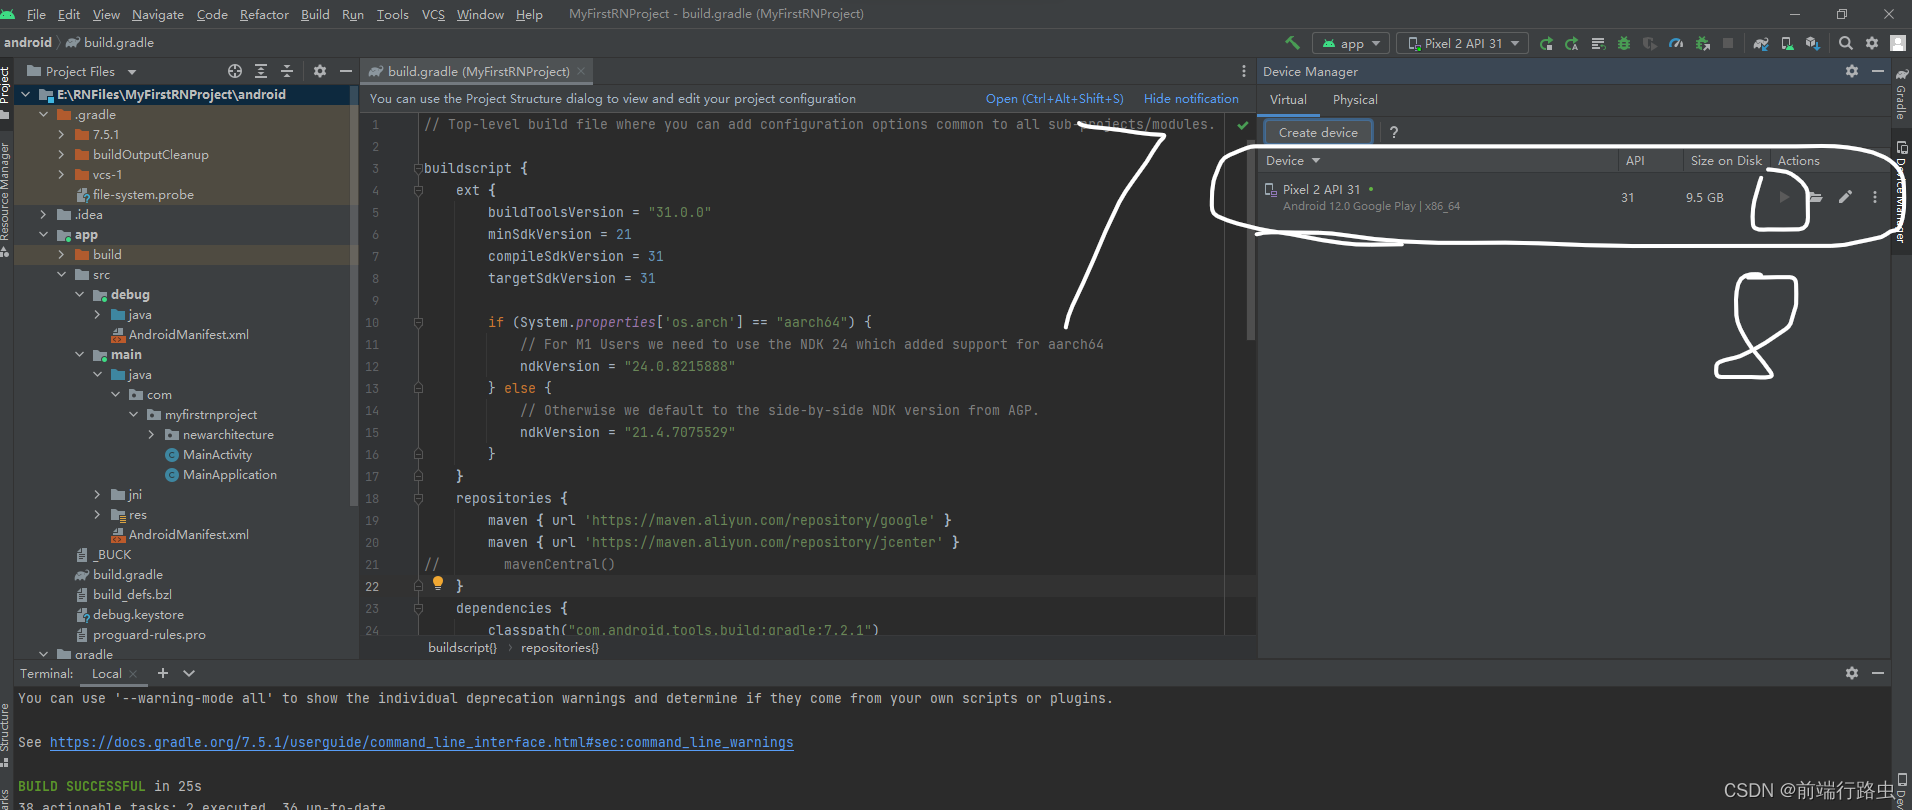Switch to Physical devices tab
Viewport: 1912px width, 810px height.
[1355, 99]
